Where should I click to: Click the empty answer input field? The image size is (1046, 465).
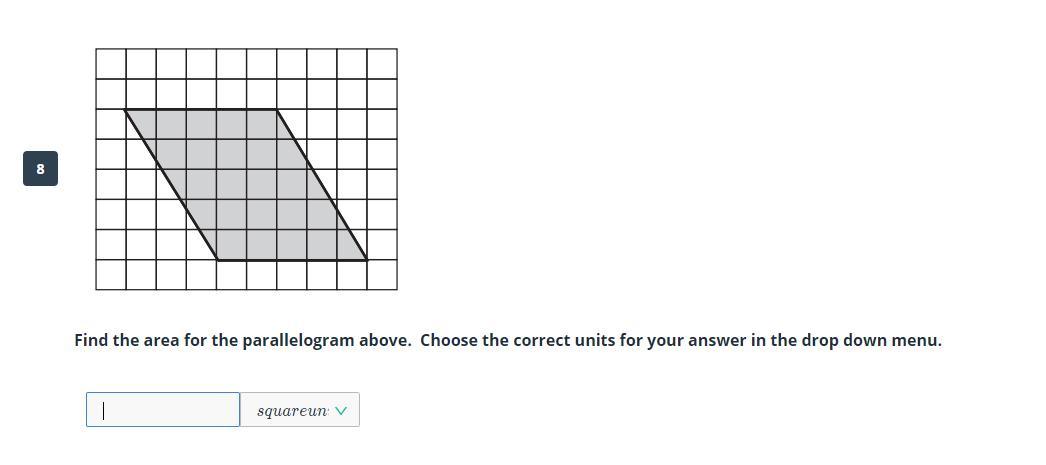pos(163,410)
